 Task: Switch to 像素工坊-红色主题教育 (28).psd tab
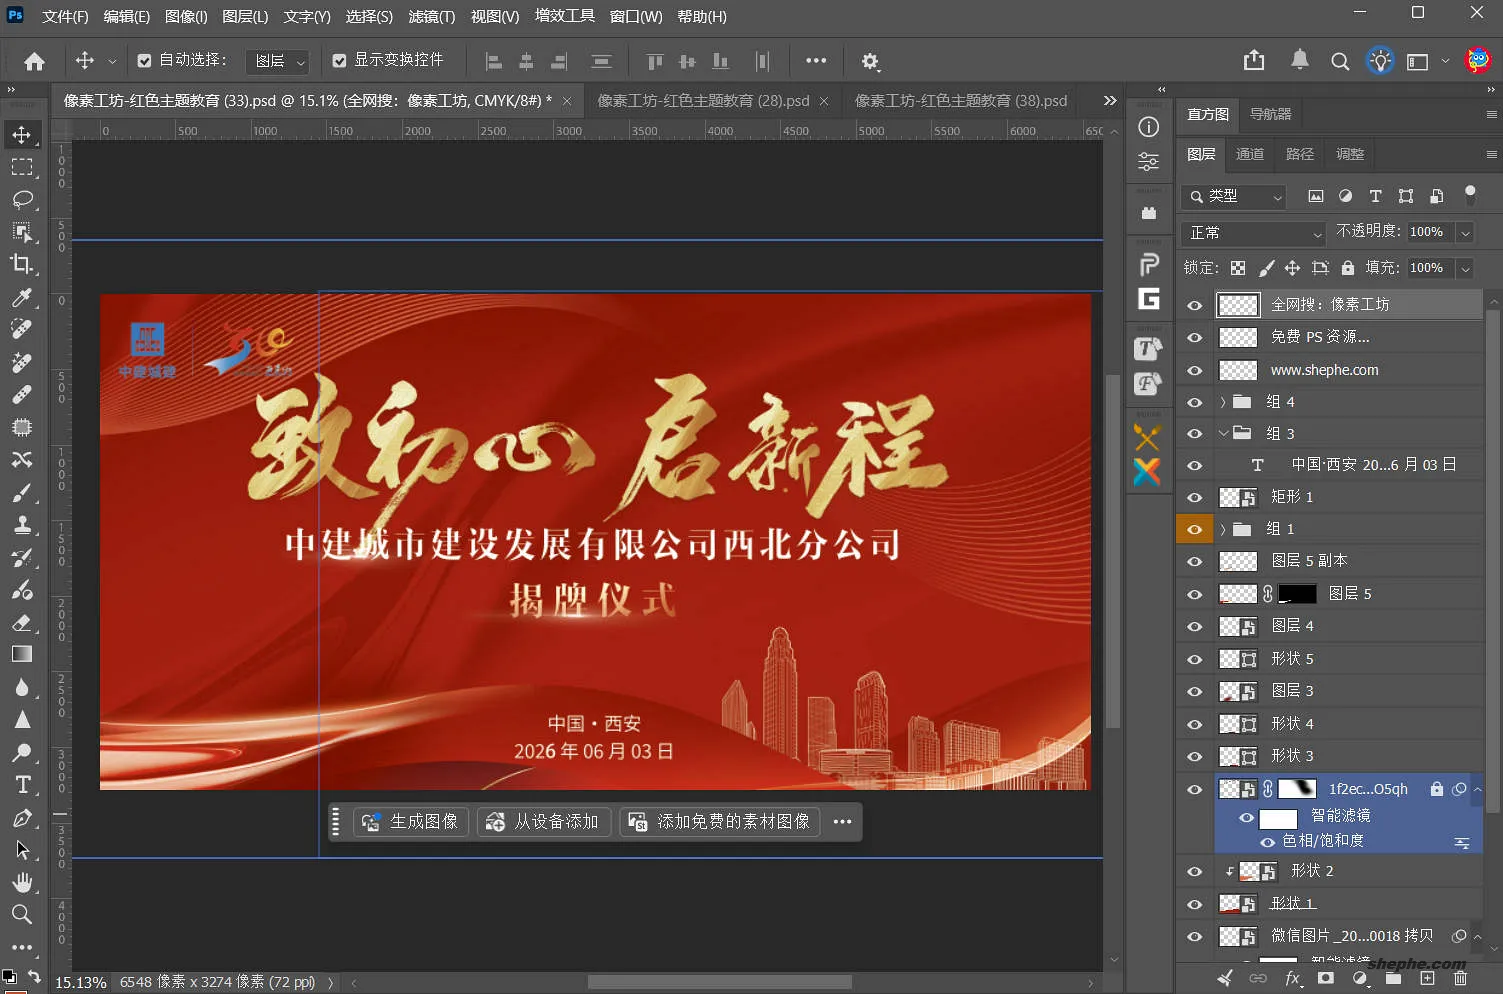703,101
